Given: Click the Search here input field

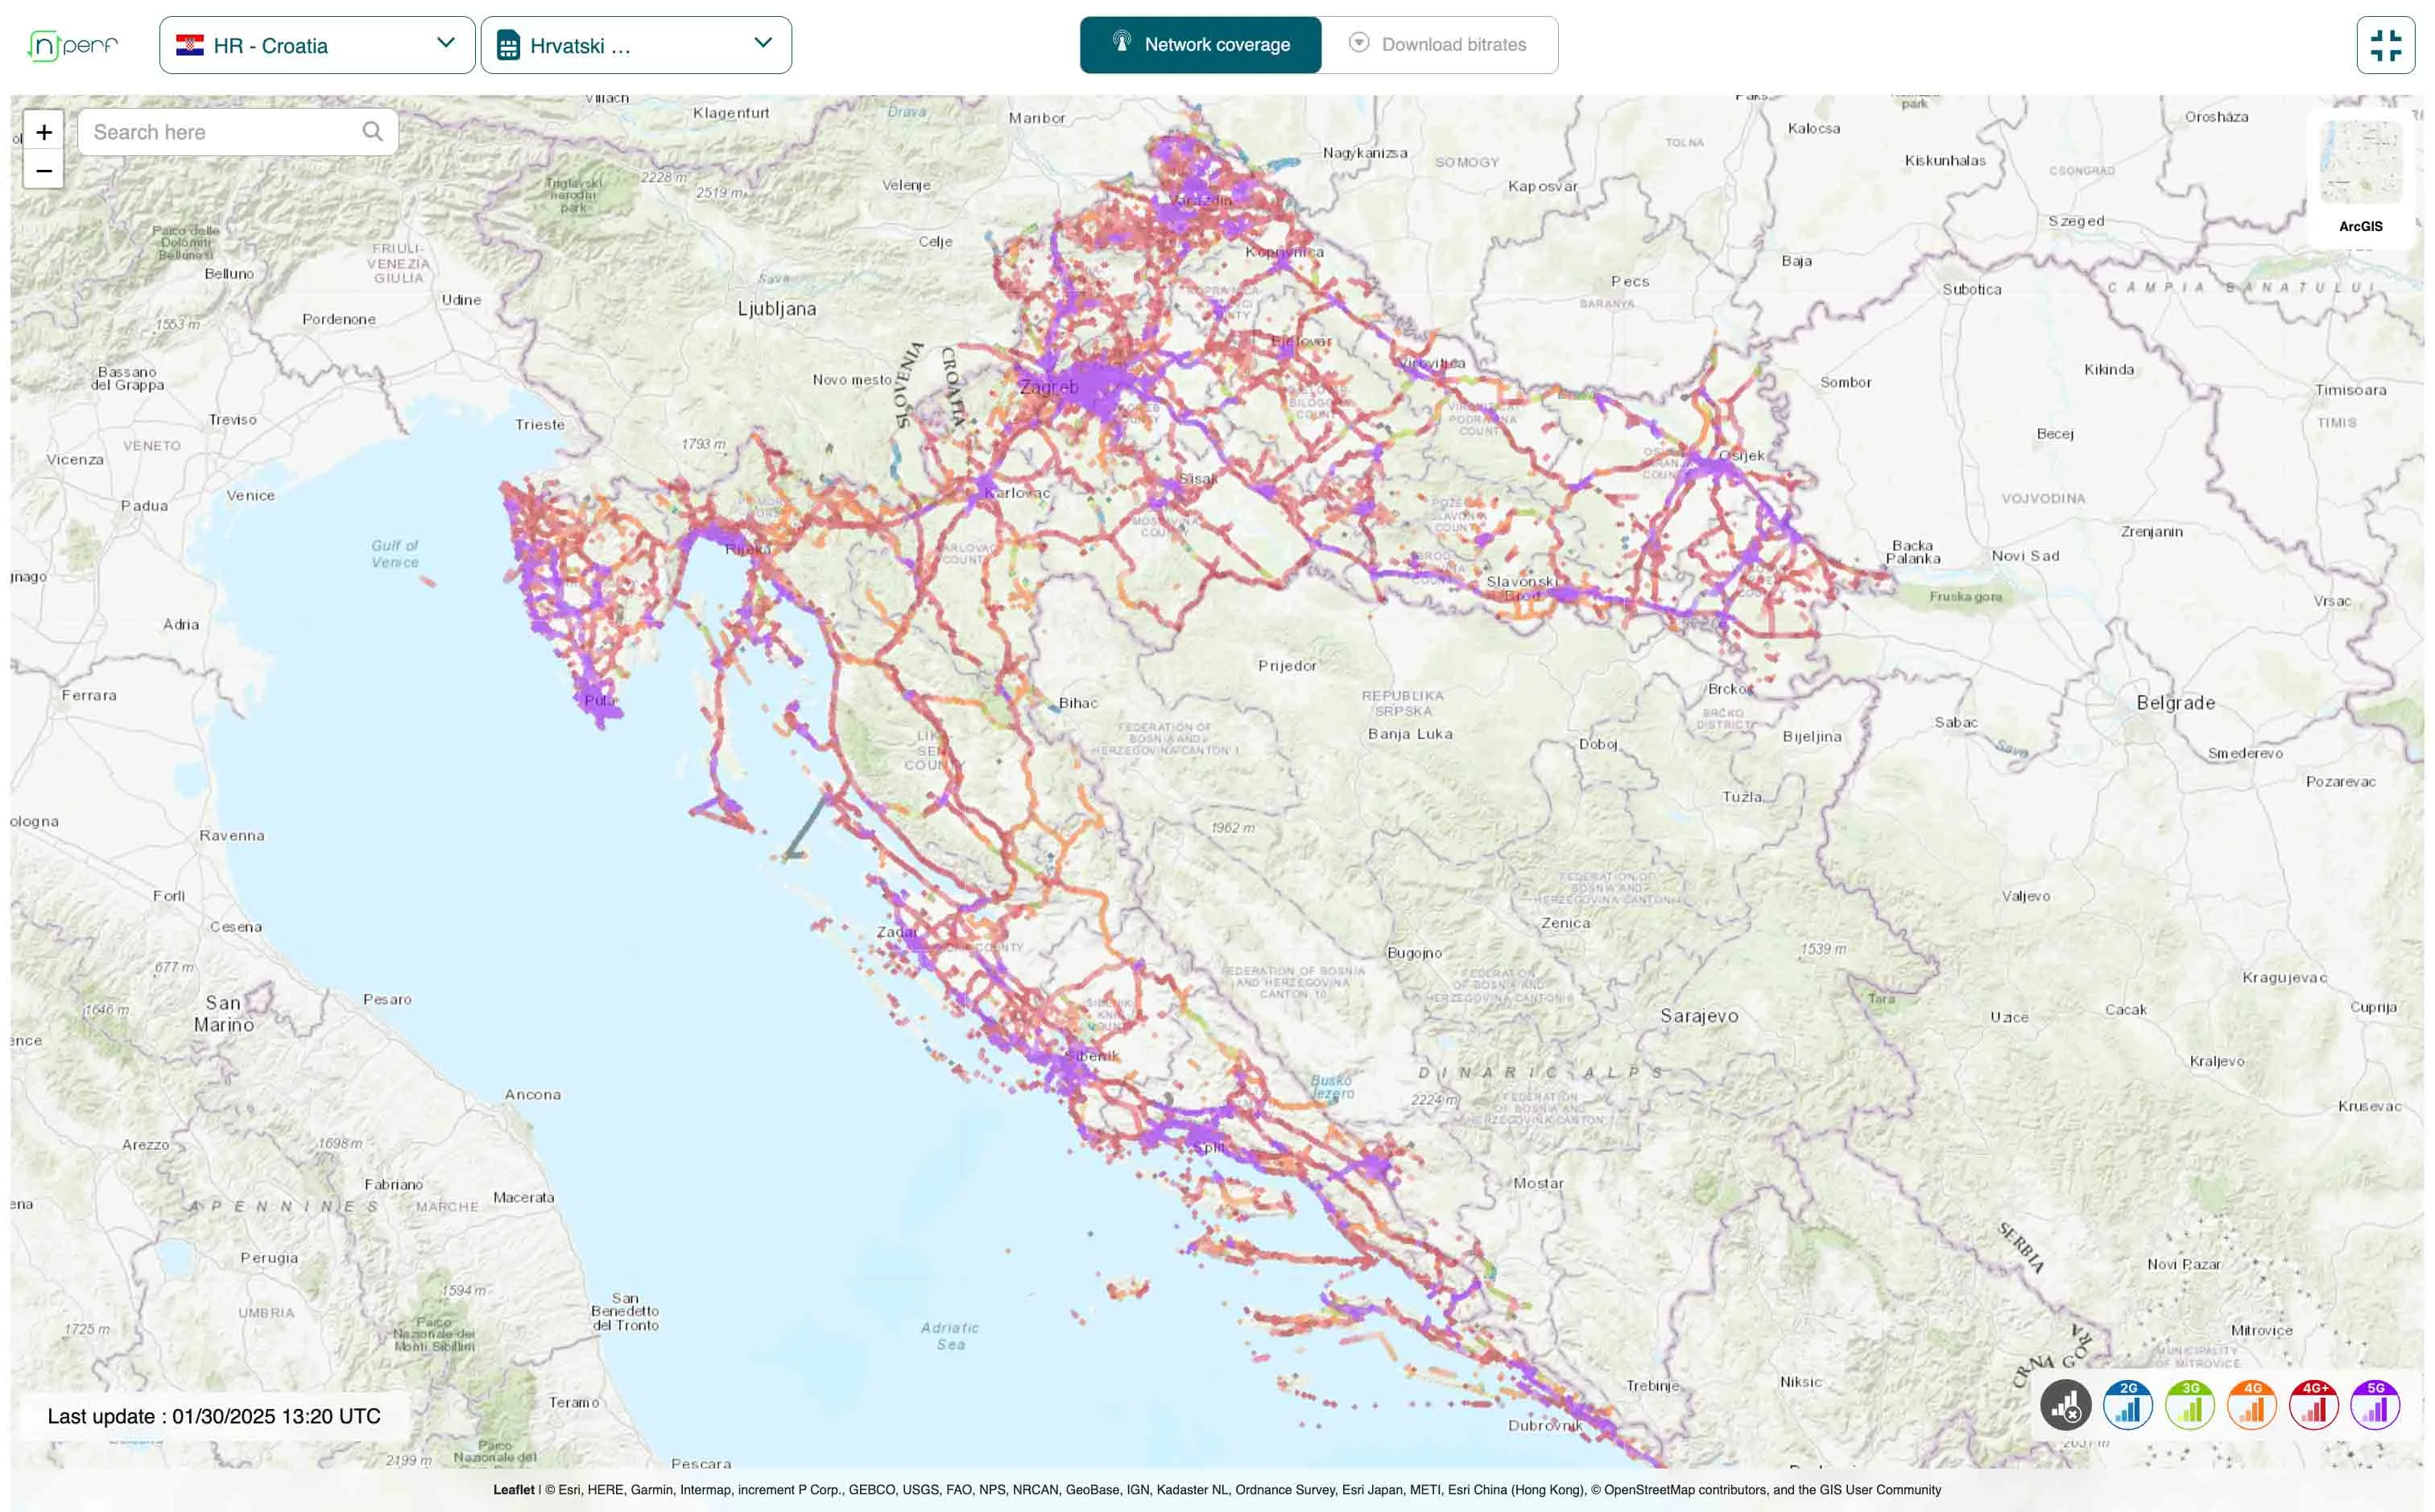Looking at the screenshot, I should tap(238, 132).
